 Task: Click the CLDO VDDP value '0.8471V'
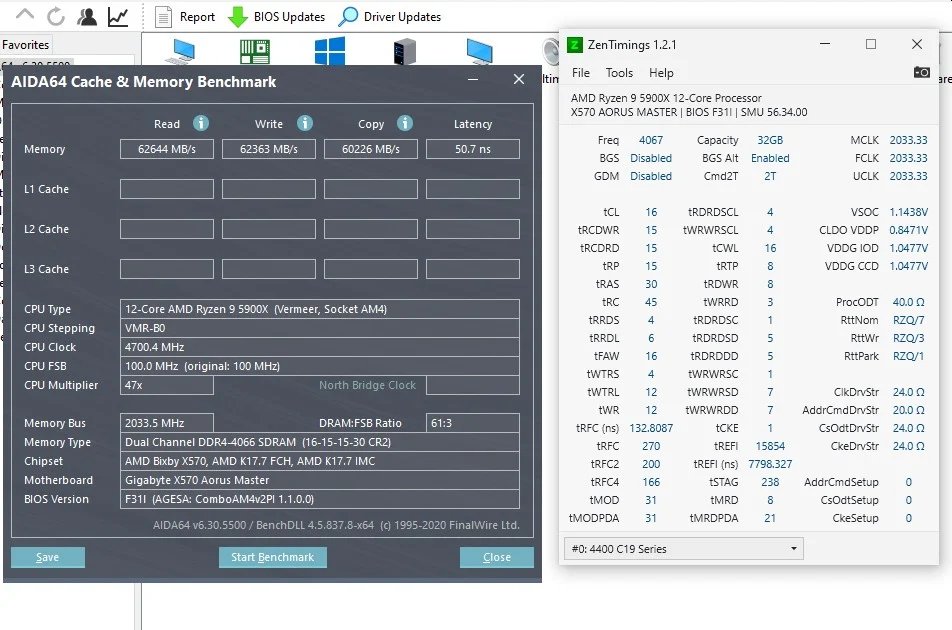[908, 230]
